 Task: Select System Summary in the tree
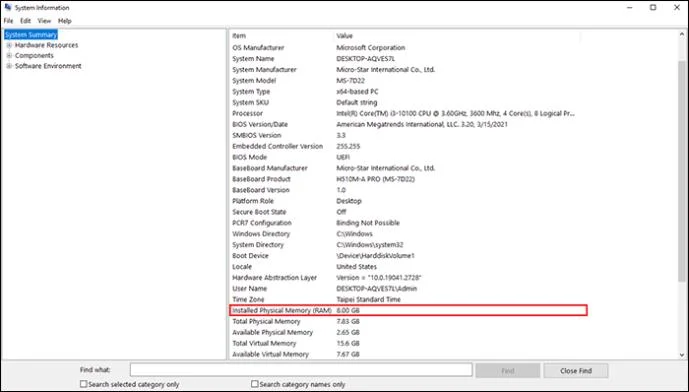coord(31,35)
